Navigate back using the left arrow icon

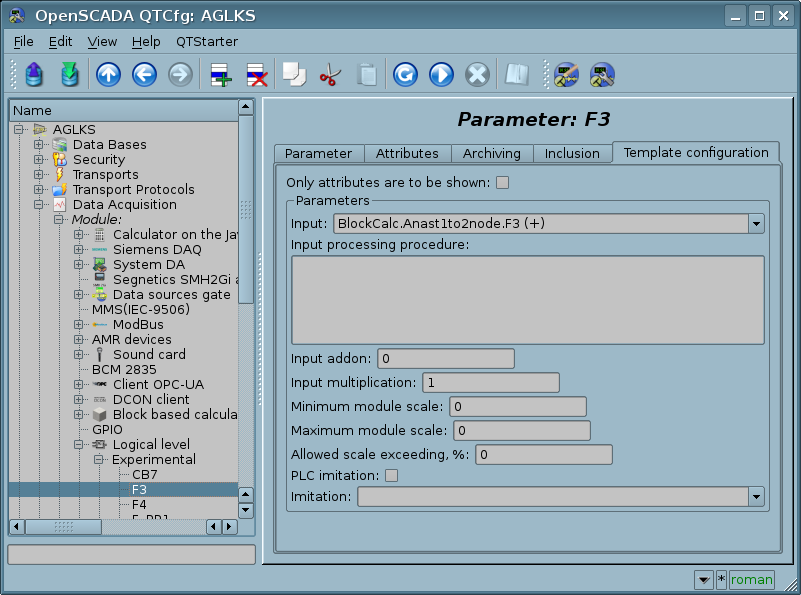(144, 75)
